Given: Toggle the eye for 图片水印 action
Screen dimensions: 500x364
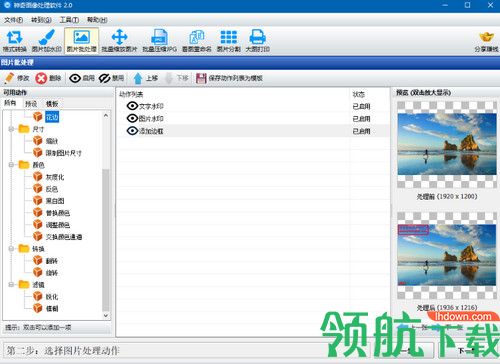Looking at the screenshot, I should pyautogui.click(x=132, y=118).
